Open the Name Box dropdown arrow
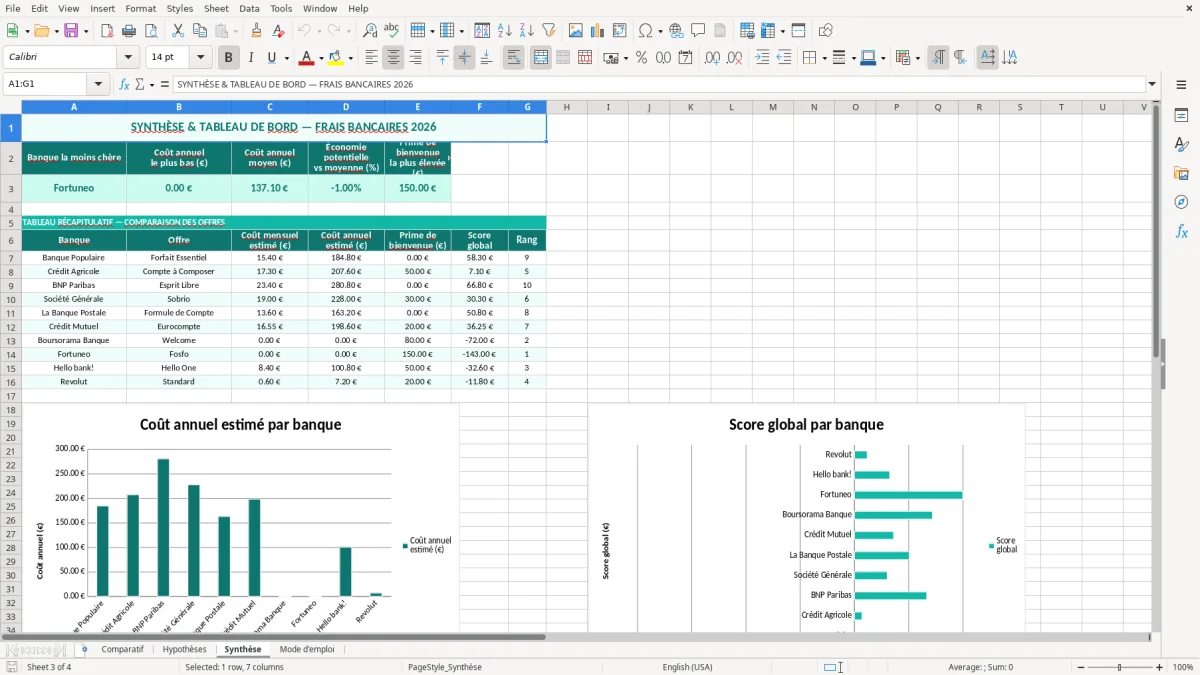1200x675 pixels. tap(98, 84)
